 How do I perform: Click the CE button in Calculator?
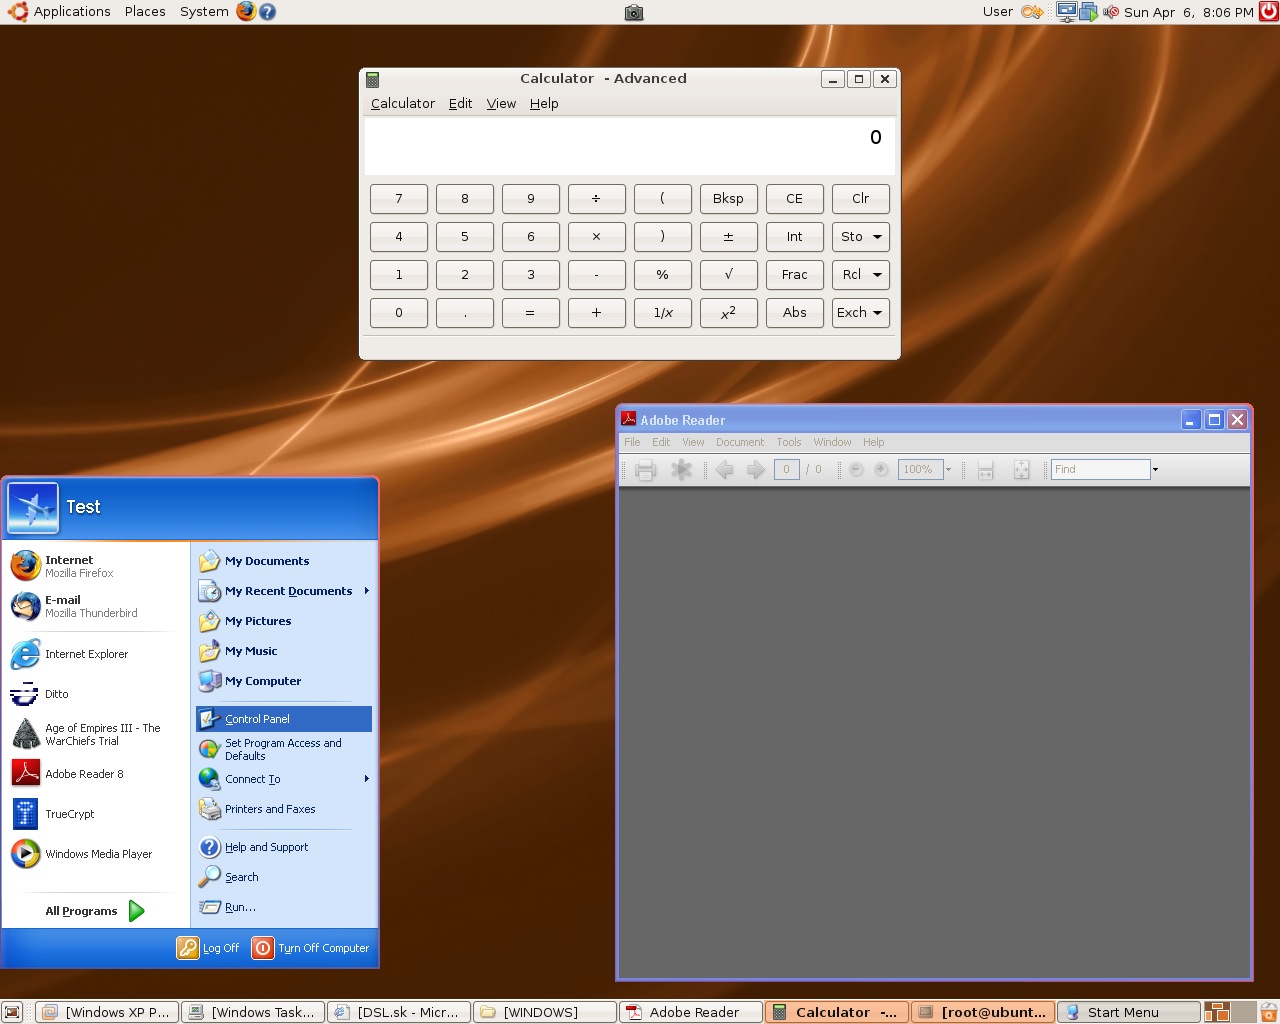pos(794,199)
